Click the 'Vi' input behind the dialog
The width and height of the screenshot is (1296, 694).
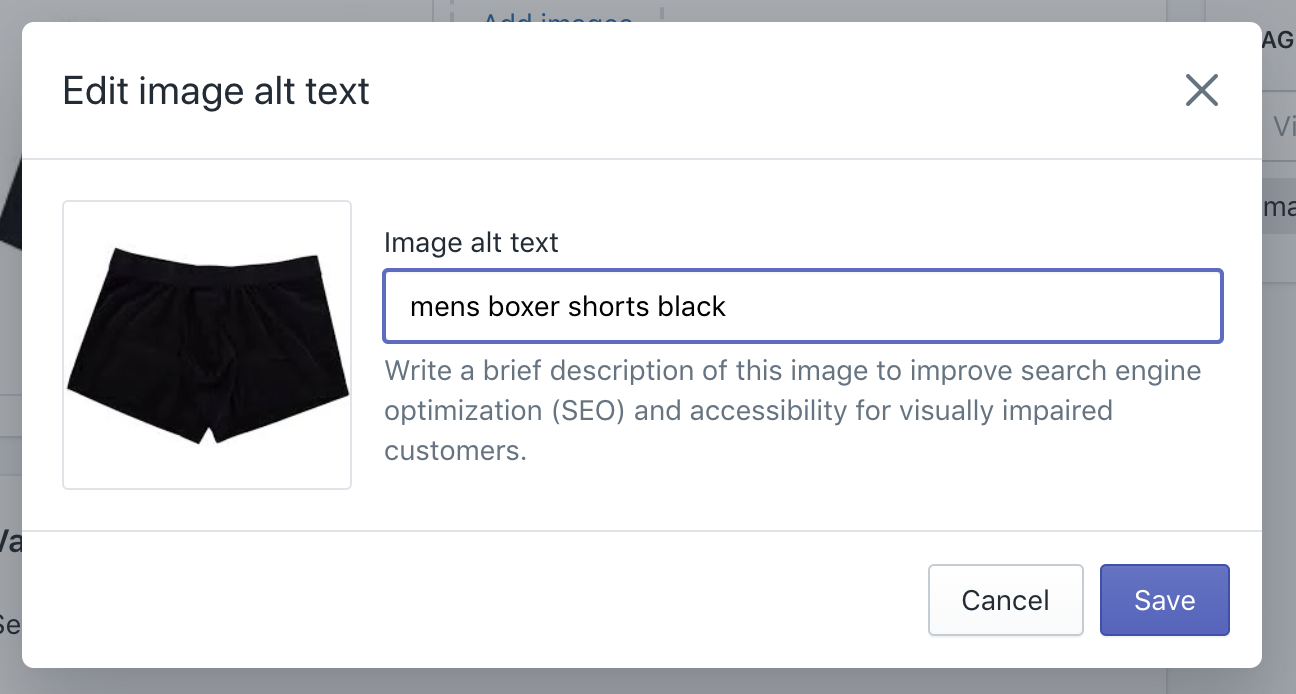point(1280,127)
